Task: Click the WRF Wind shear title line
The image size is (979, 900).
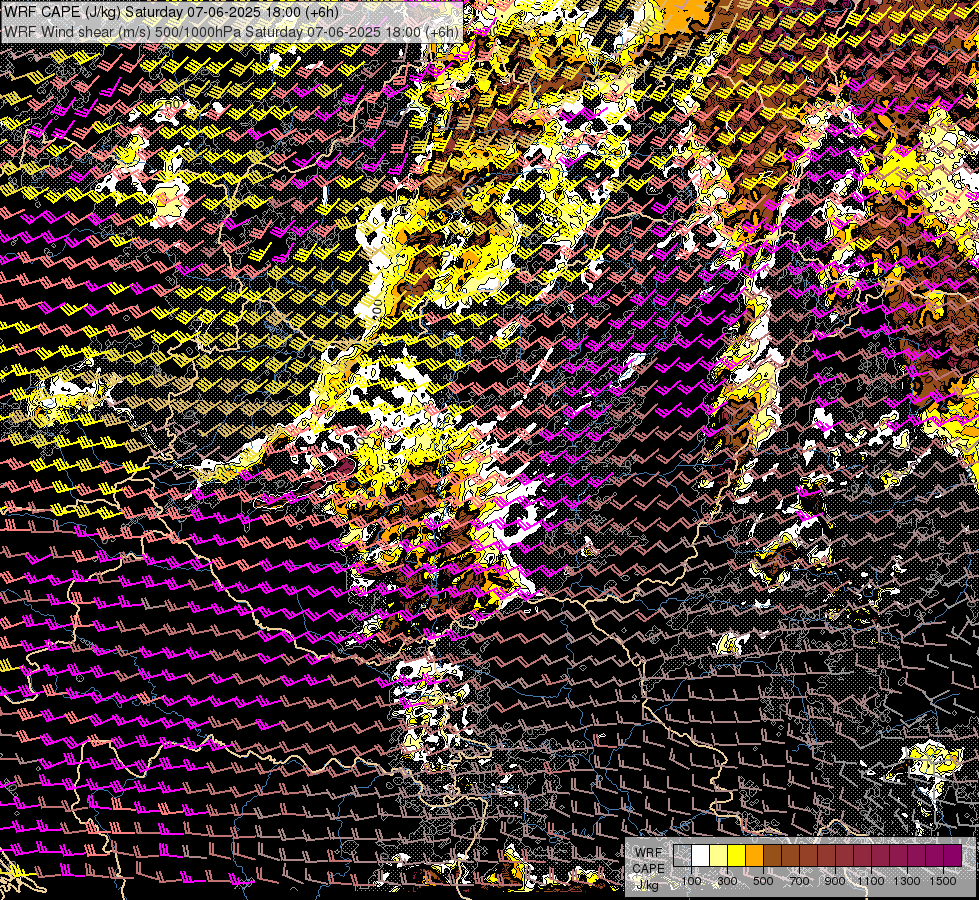Action: pos(232,32)
